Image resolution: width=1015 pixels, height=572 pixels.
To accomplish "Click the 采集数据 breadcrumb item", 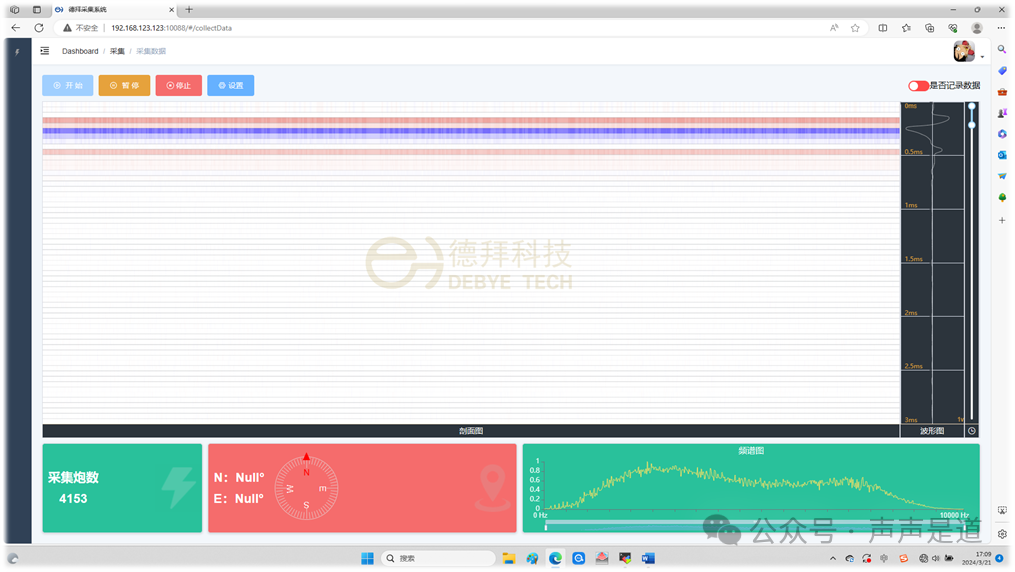I will [151, 51].
